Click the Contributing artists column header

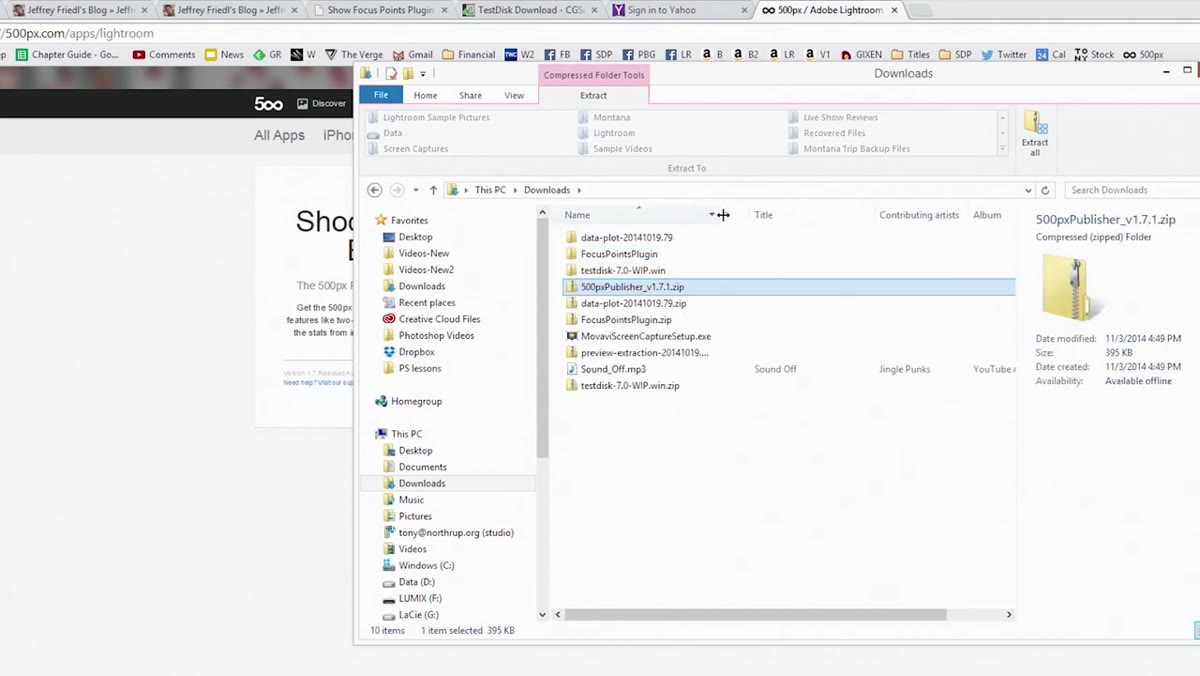pos(919,215)
